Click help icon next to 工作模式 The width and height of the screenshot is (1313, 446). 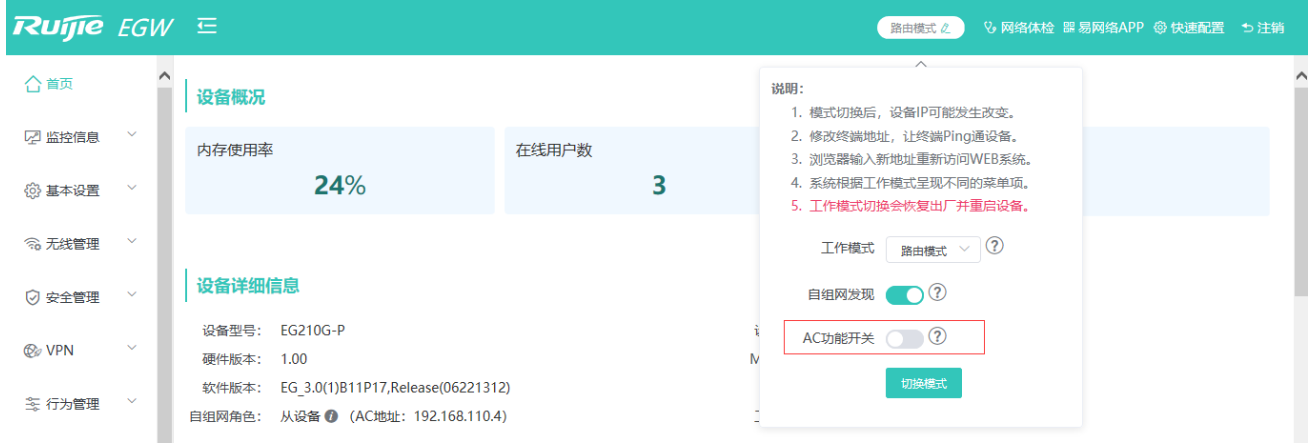tap(995, 247)
